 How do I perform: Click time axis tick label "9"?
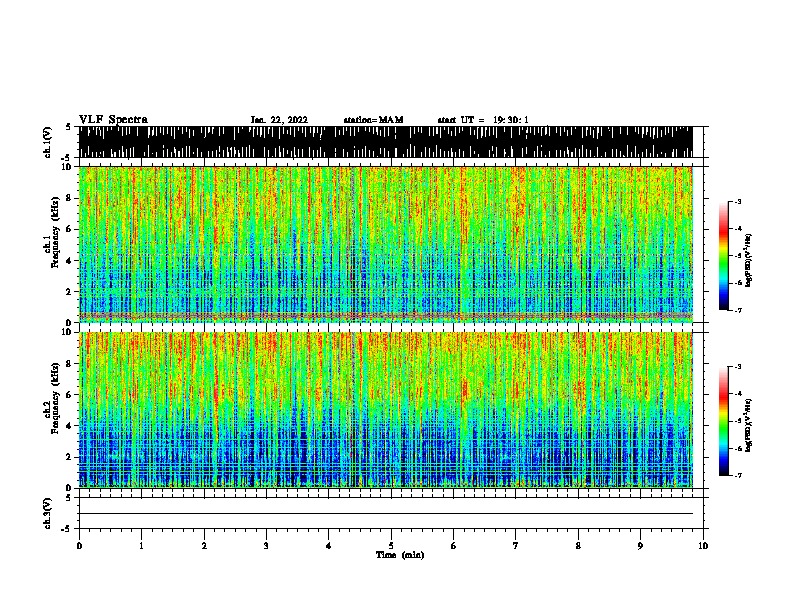pos(640,546)
